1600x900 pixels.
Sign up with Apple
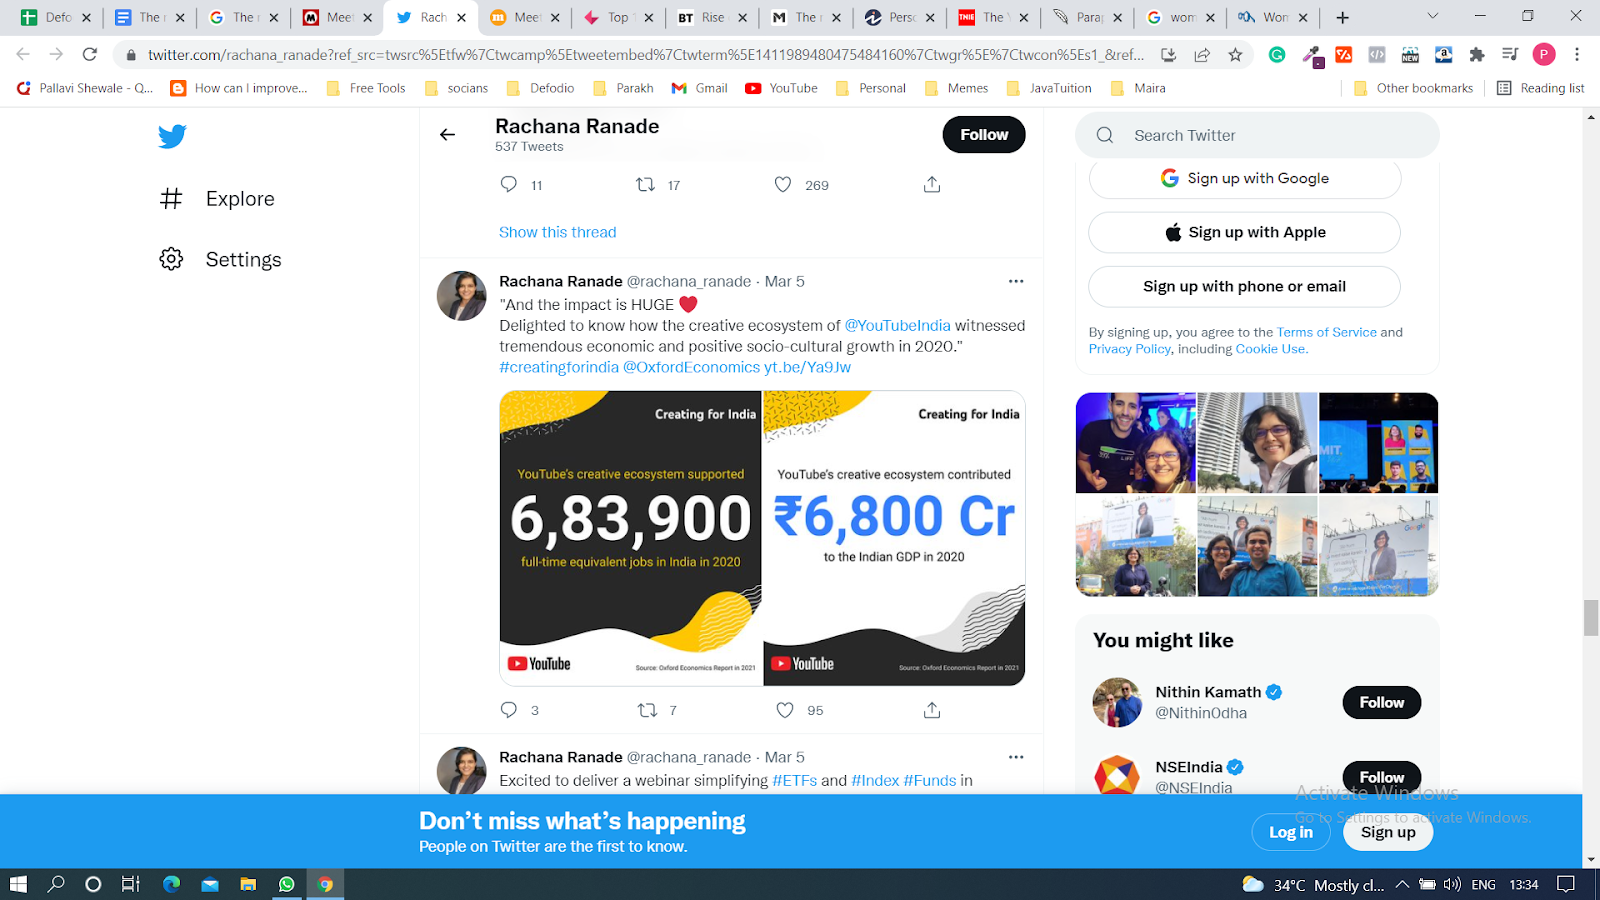[1245, 232]
